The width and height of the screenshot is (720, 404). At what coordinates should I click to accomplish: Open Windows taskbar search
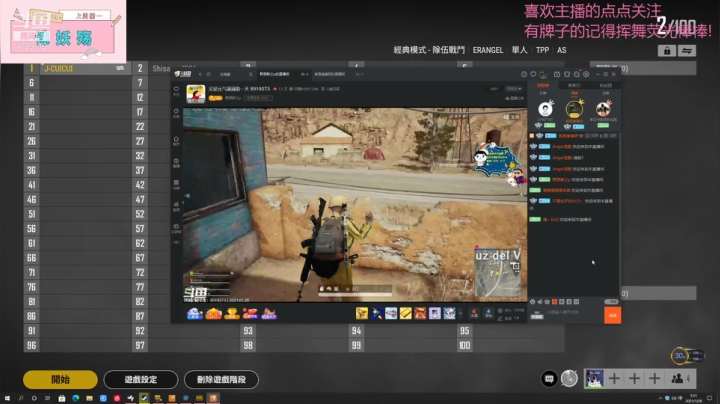click(21, 398)
